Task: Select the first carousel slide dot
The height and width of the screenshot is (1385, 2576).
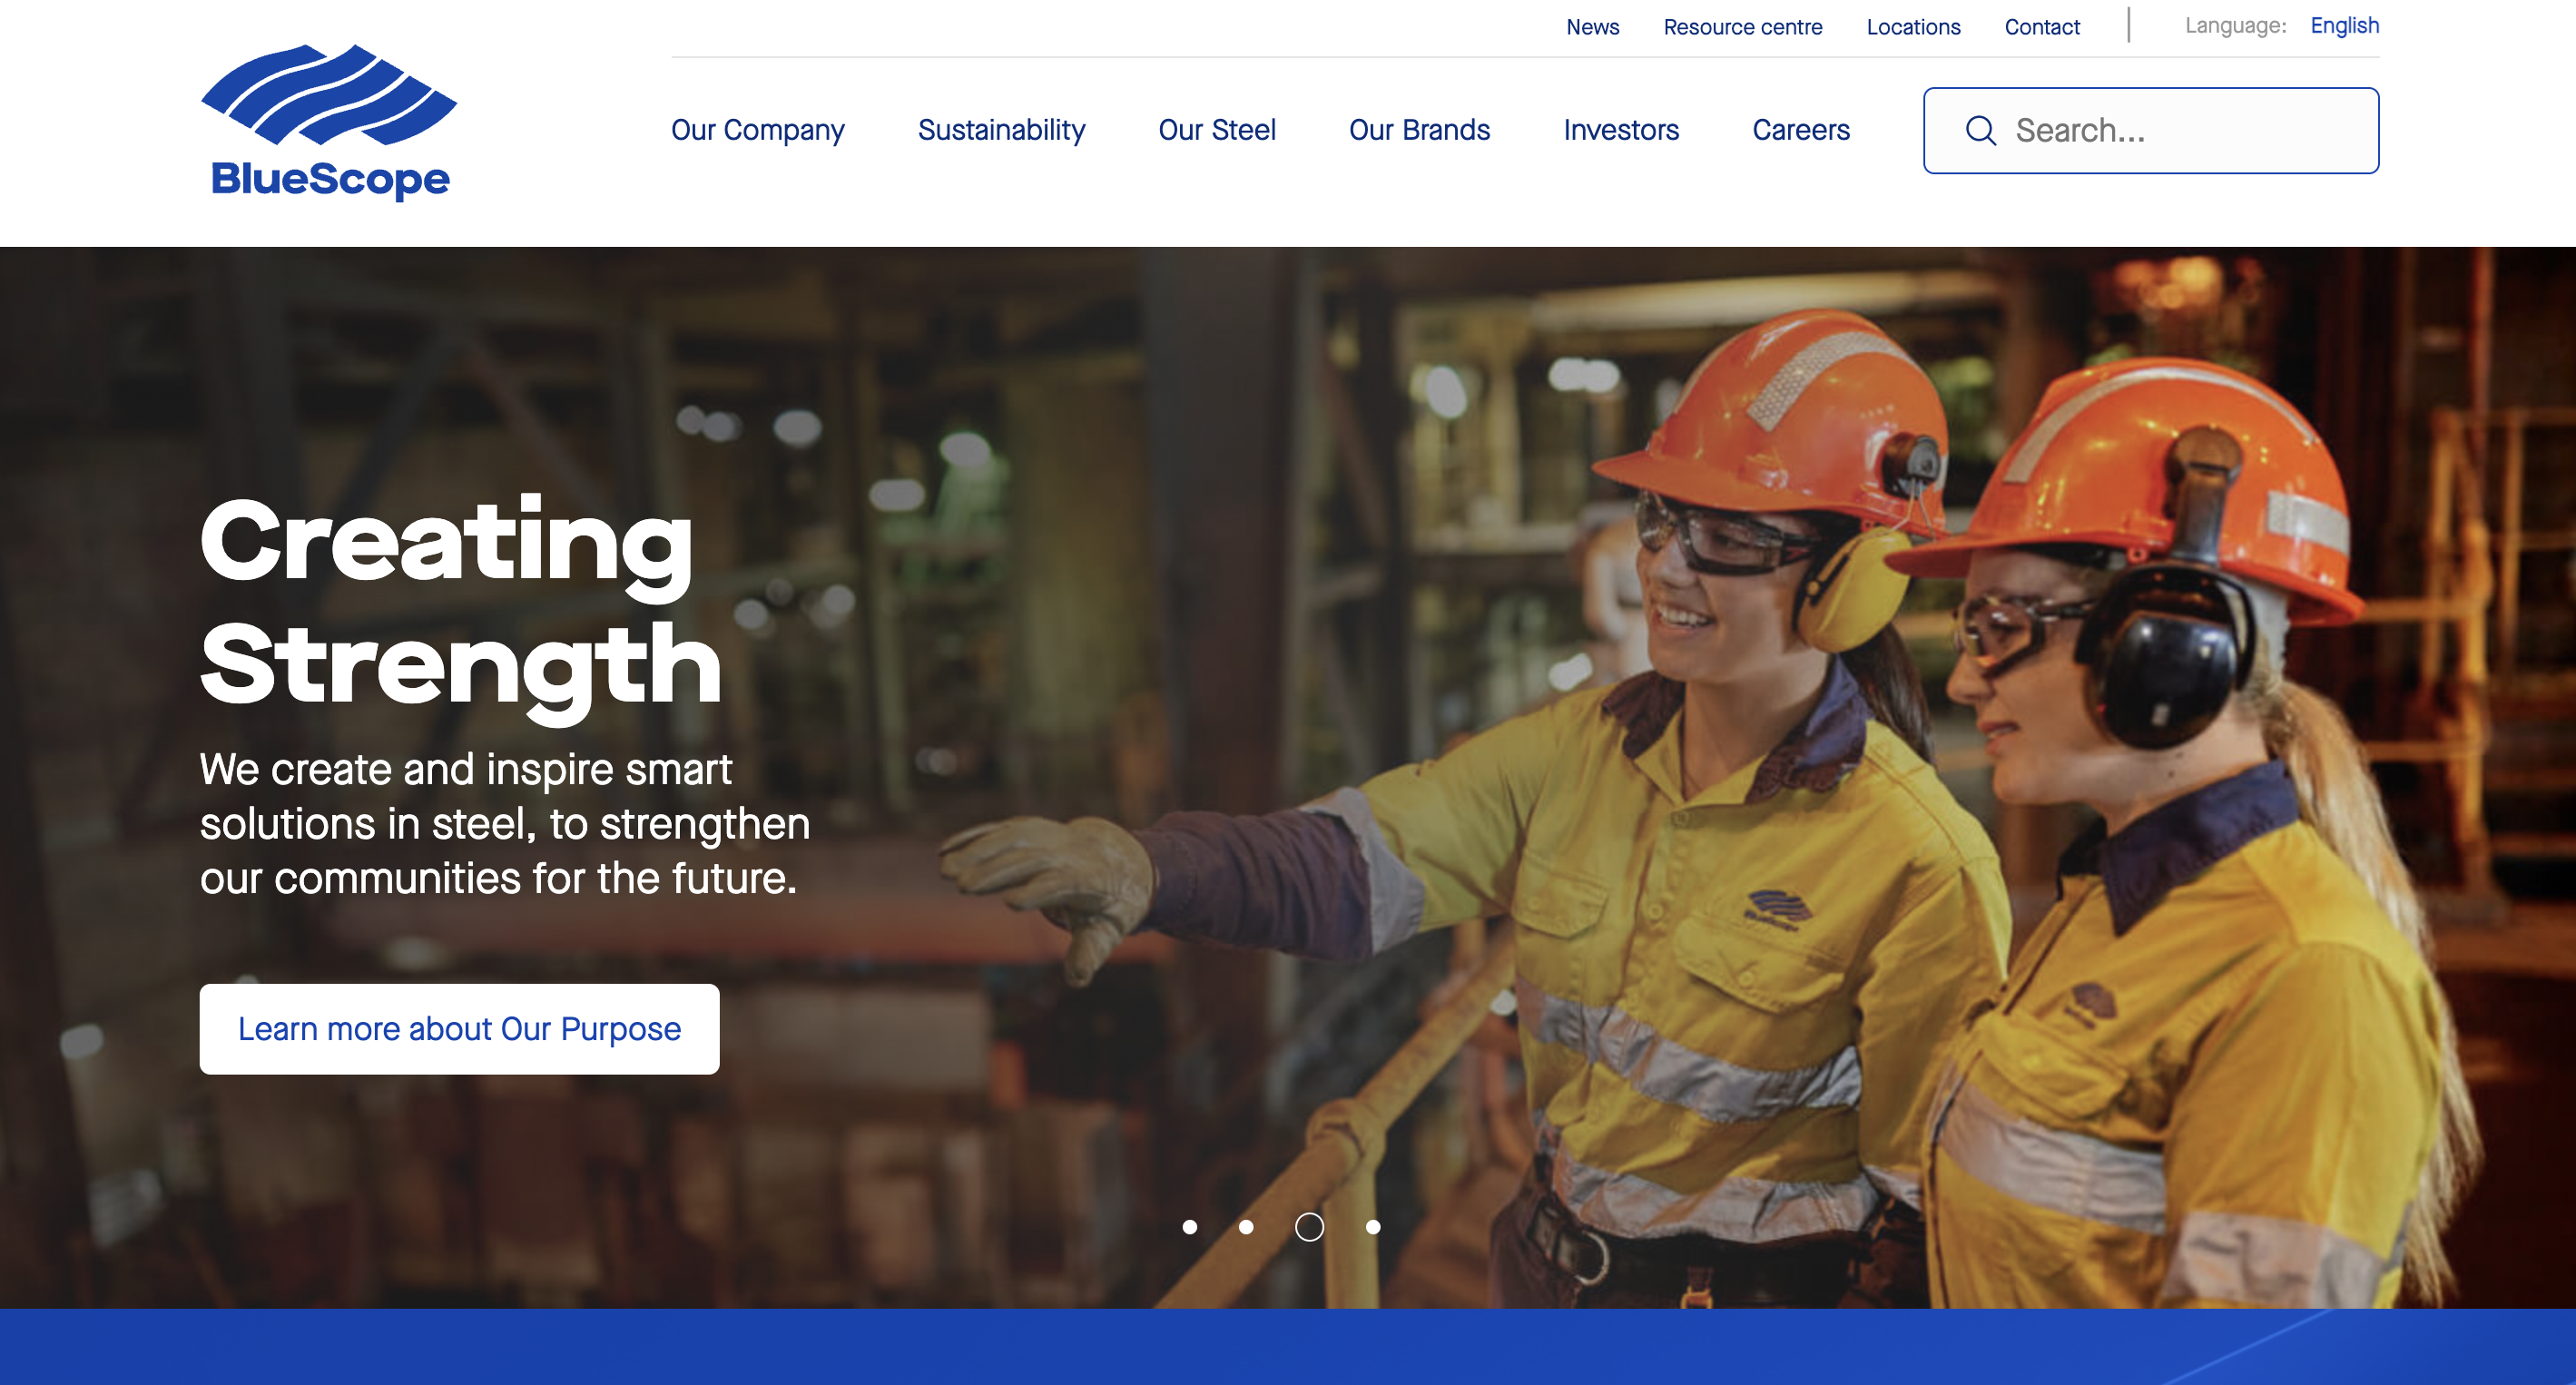Action: 1189,1227
